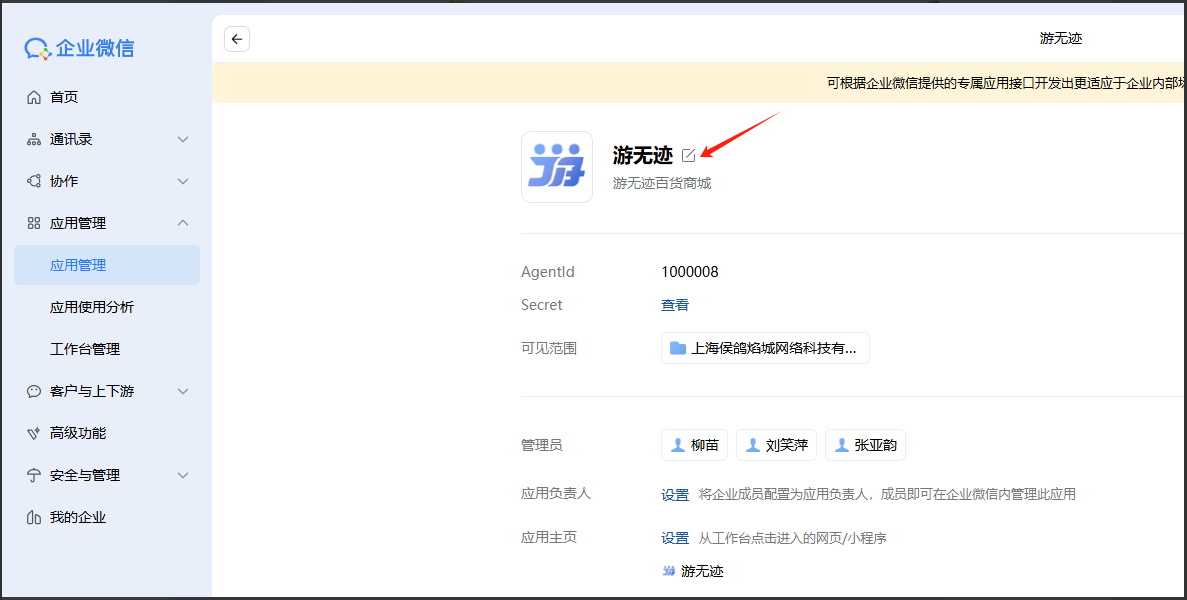The height and width of the screenshot is (600, 1187).
Task: Click the small 游无迹 icon under 应用主页
Action: pyautogui.click(x=669, y=571)
